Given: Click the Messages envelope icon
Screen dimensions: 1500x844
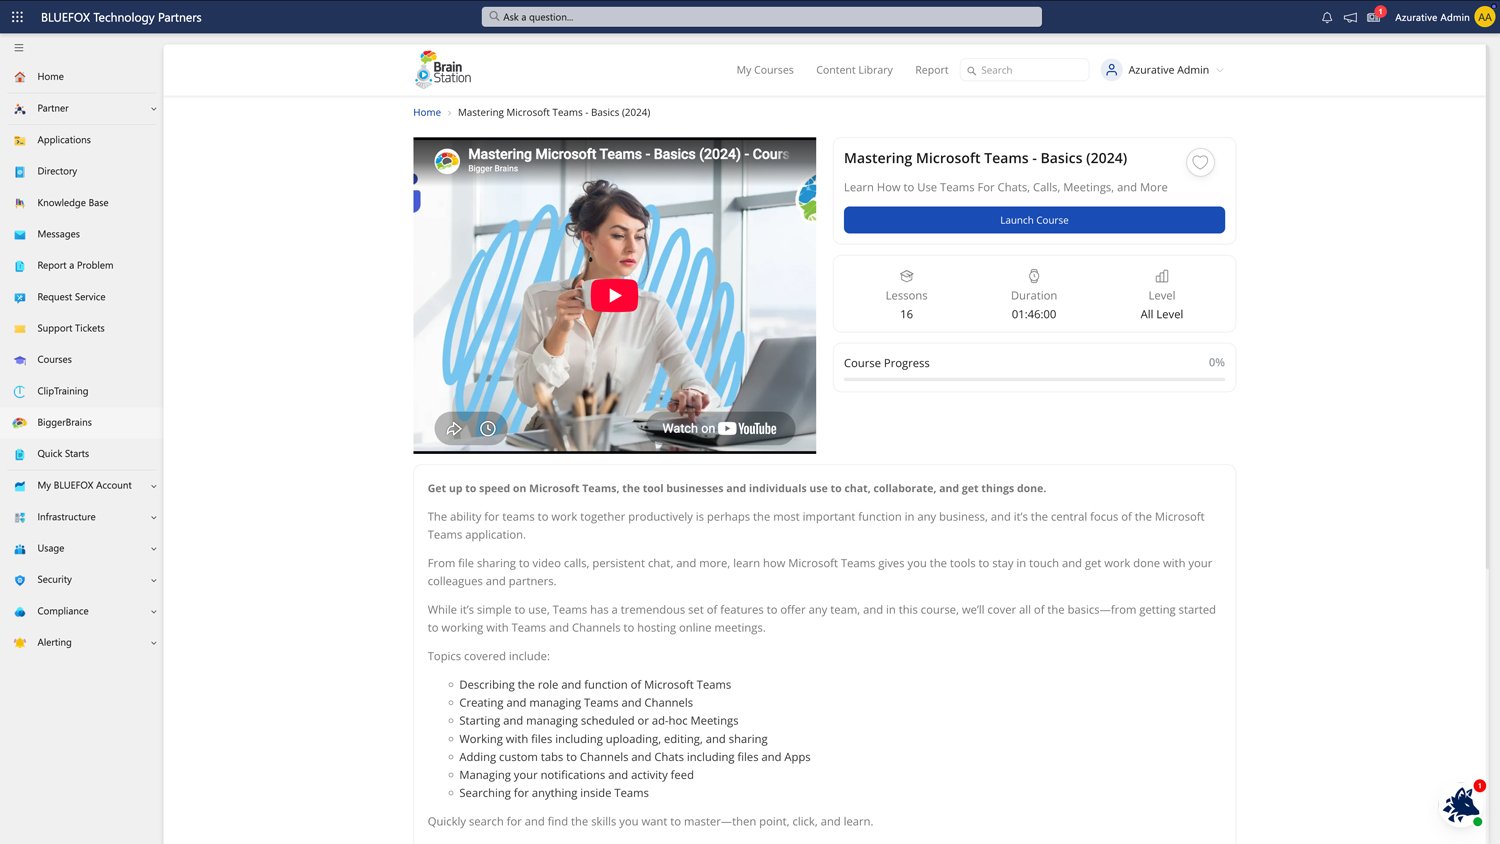Looking at the screenshot, I should point(20,235).
